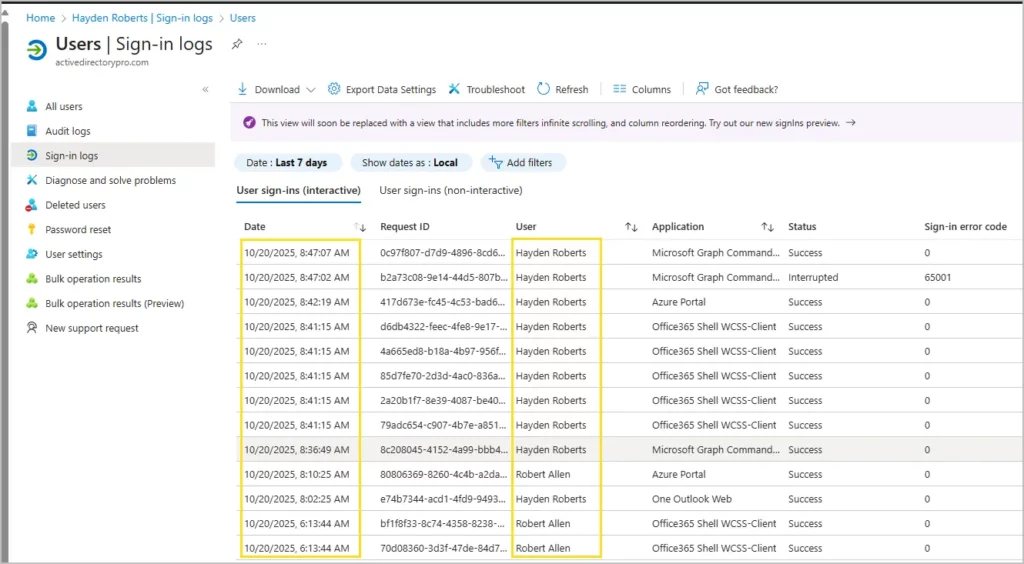Image resolution: width=1024 pixels, height=564 pixels.
Task: Click error code 65001
Action: pyautogui.click(x=938, y=277)
